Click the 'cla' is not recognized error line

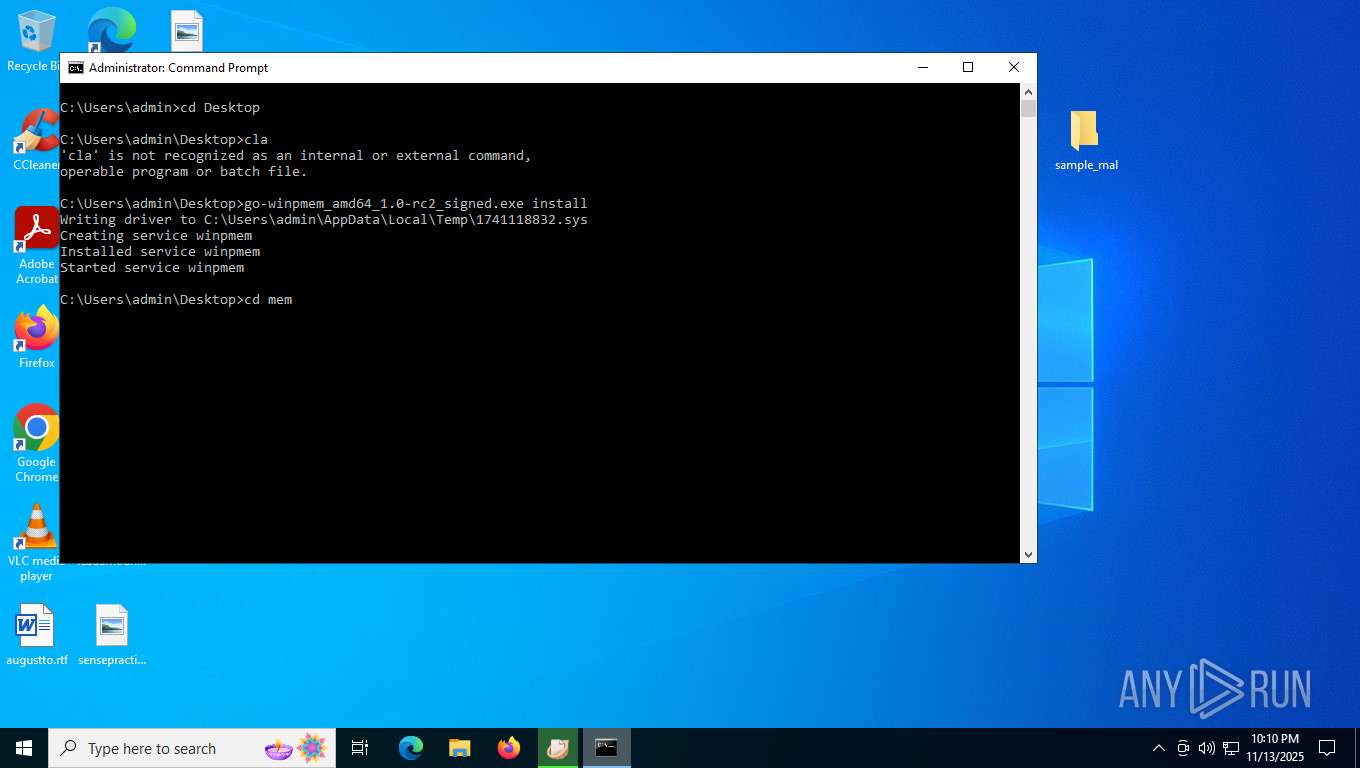[296, 156]
